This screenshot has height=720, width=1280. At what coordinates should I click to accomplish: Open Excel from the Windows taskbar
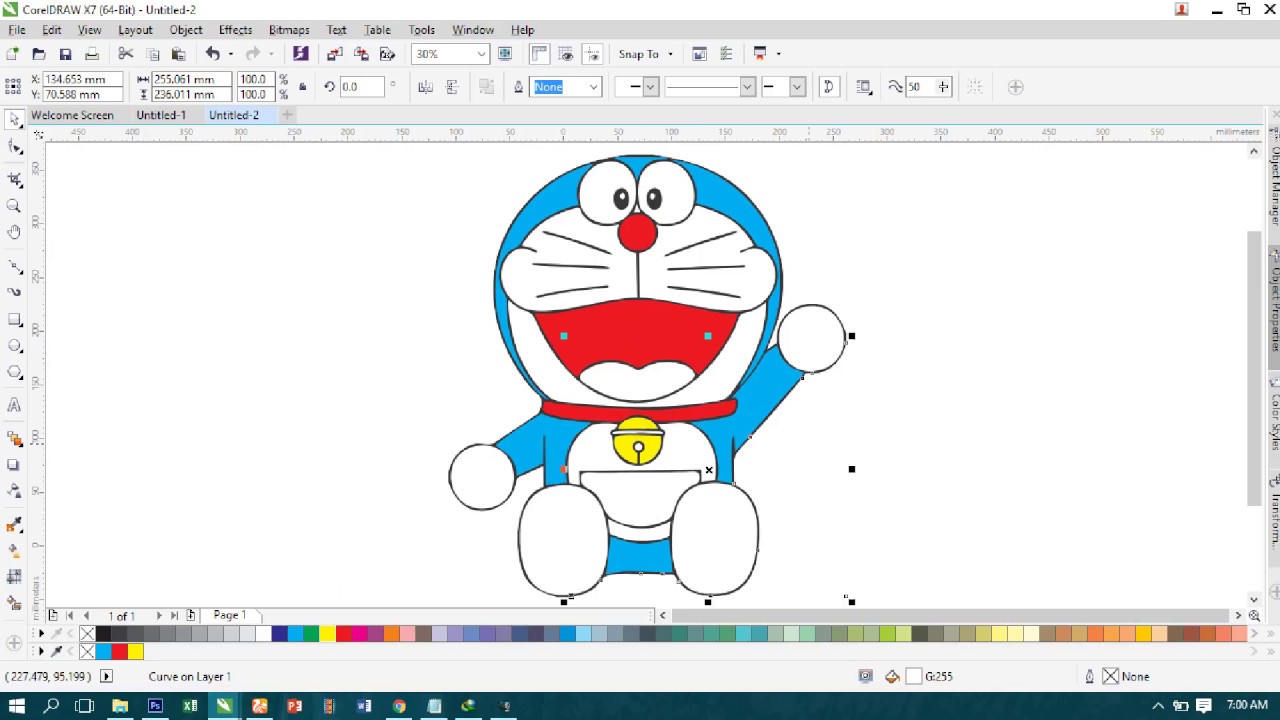(x=190, y=706)
